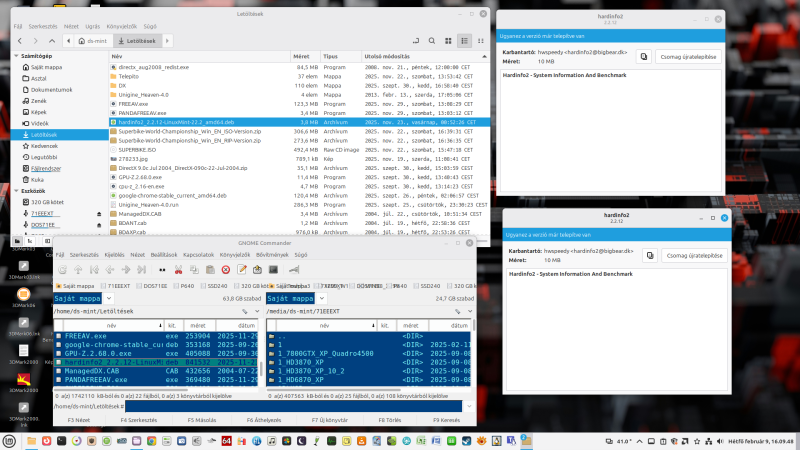Open Bővítmények menu in GNOME Commander
The height and width of the screenshot is (450, 800).
pyautogui.click(x=272, y=255)
